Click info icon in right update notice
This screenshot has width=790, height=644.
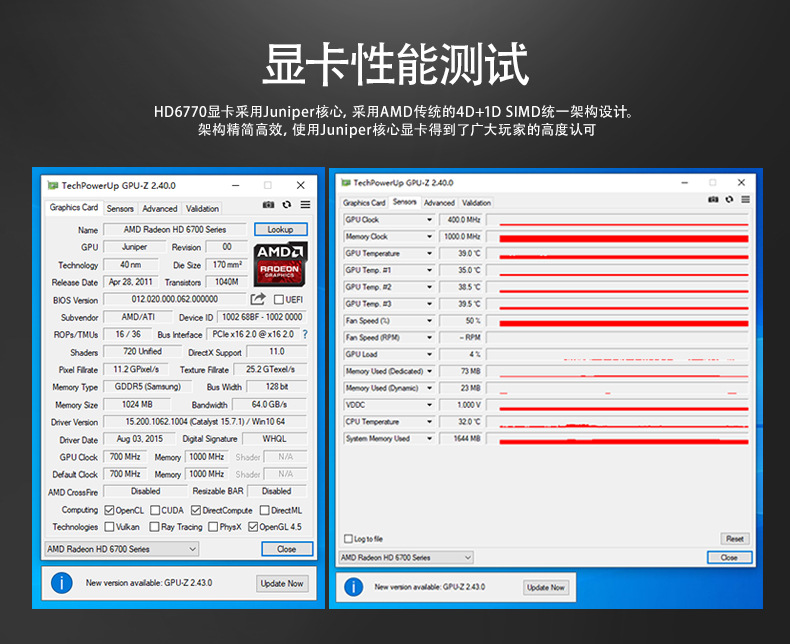(x=354, y=587)
